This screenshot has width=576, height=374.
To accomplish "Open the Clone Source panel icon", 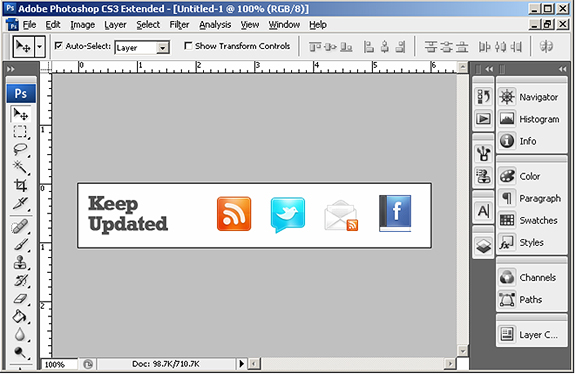I will (483, 176).
